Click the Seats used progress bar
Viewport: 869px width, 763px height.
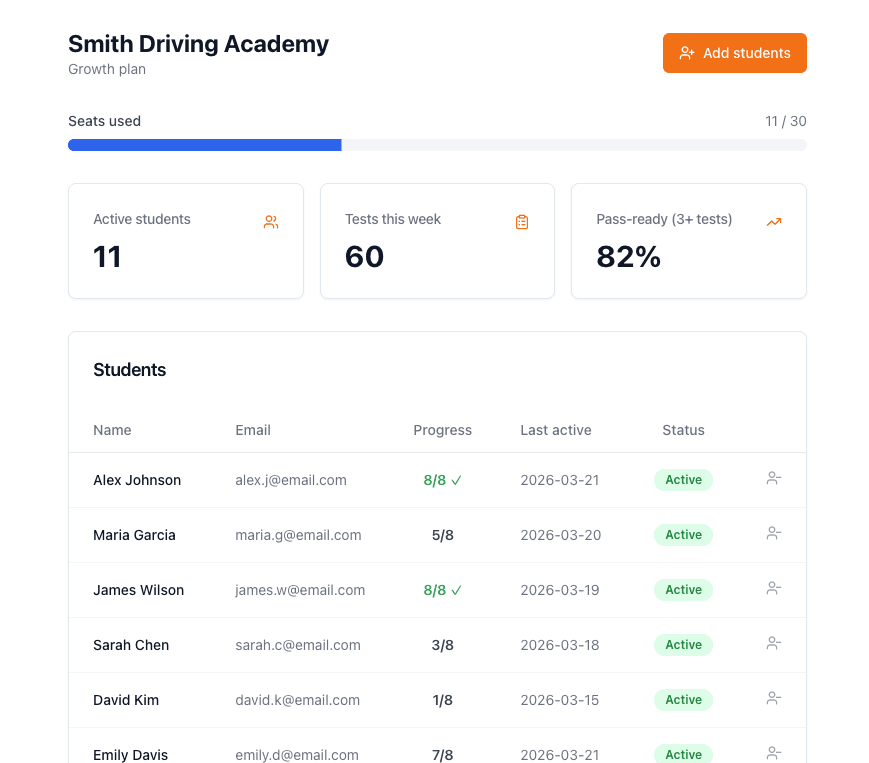pyautogui.click(x=437, y=145)
